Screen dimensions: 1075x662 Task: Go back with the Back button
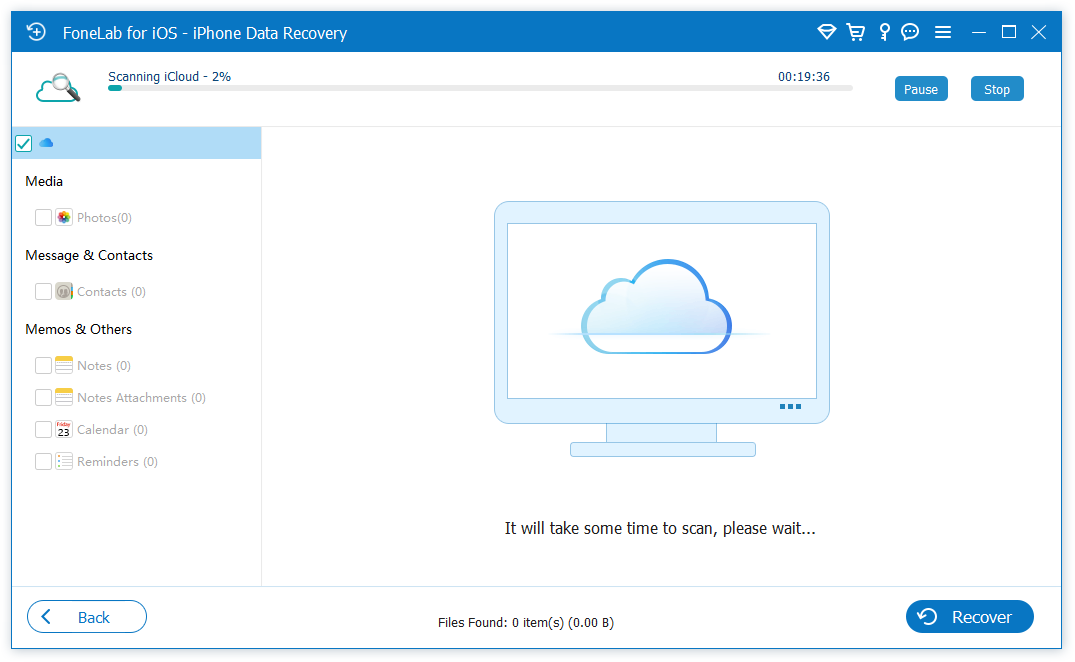coord(86,617)
